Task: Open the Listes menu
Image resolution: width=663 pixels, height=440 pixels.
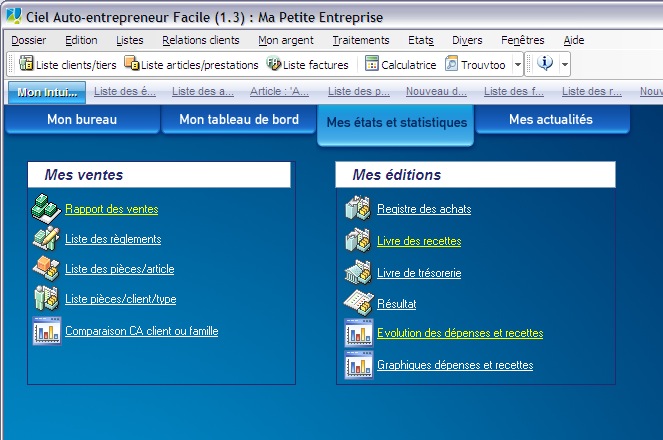Action: click(x=130, y=40)
